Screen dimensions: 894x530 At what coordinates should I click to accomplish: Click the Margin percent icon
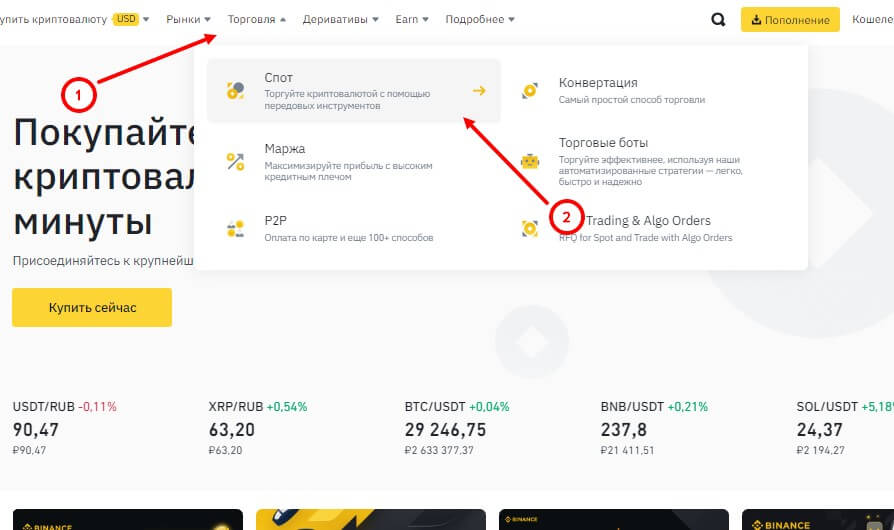tap(235, 160)
